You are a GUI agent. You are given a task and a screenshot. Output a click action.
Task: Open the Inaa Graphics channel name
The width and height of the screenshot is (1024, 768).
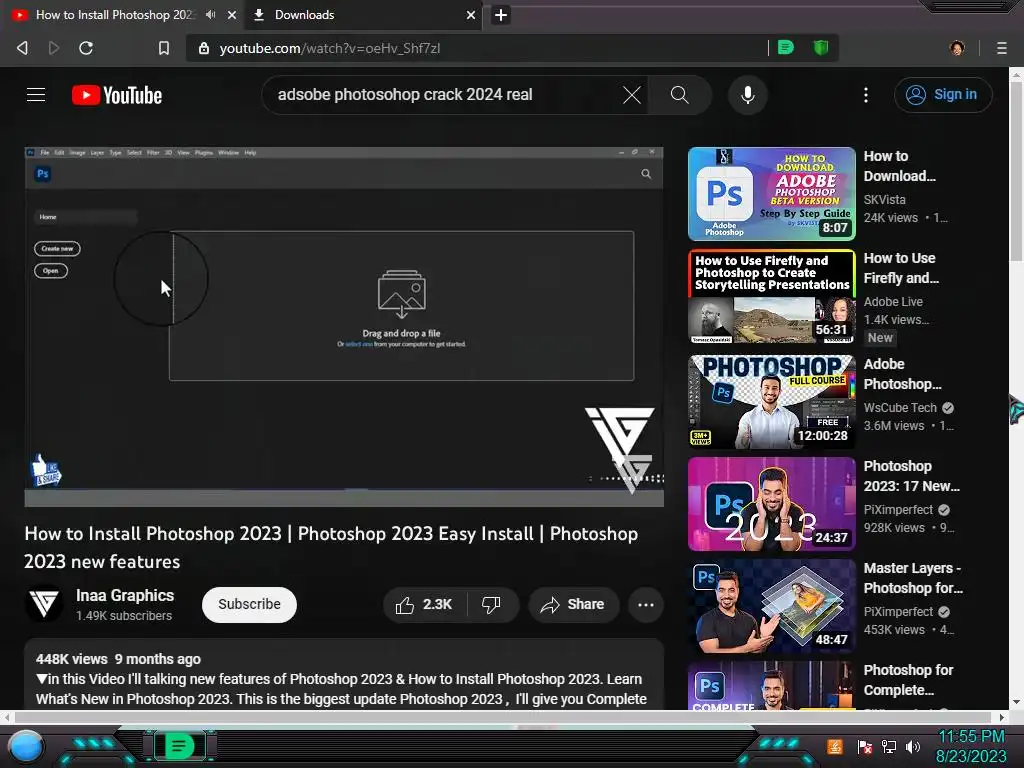click(125, 596)
